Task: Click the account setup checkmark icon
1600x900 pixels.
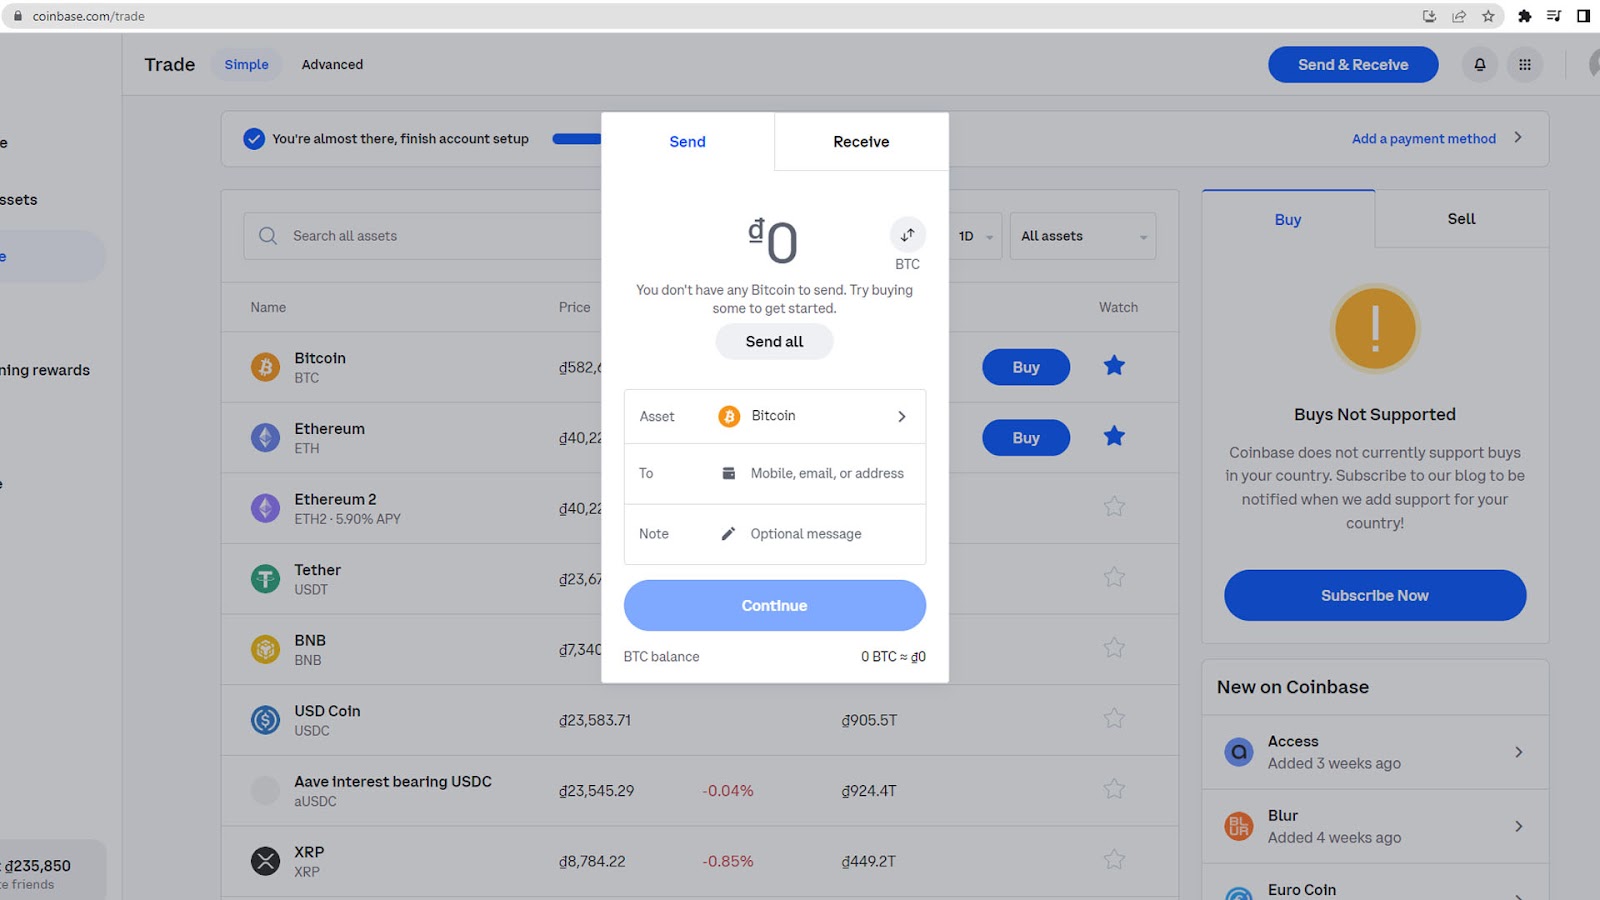Action: (254, 139)
